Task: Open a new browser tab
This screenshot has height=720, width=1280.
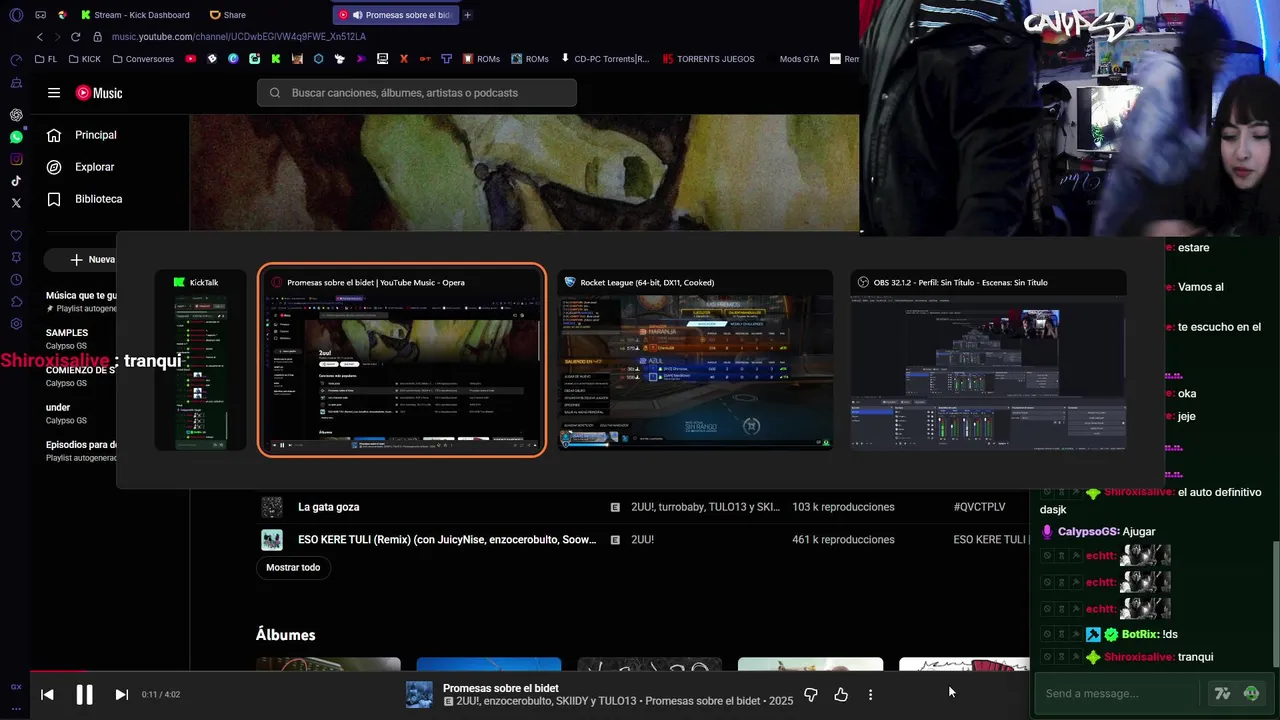Action: [x=467, y=15]
